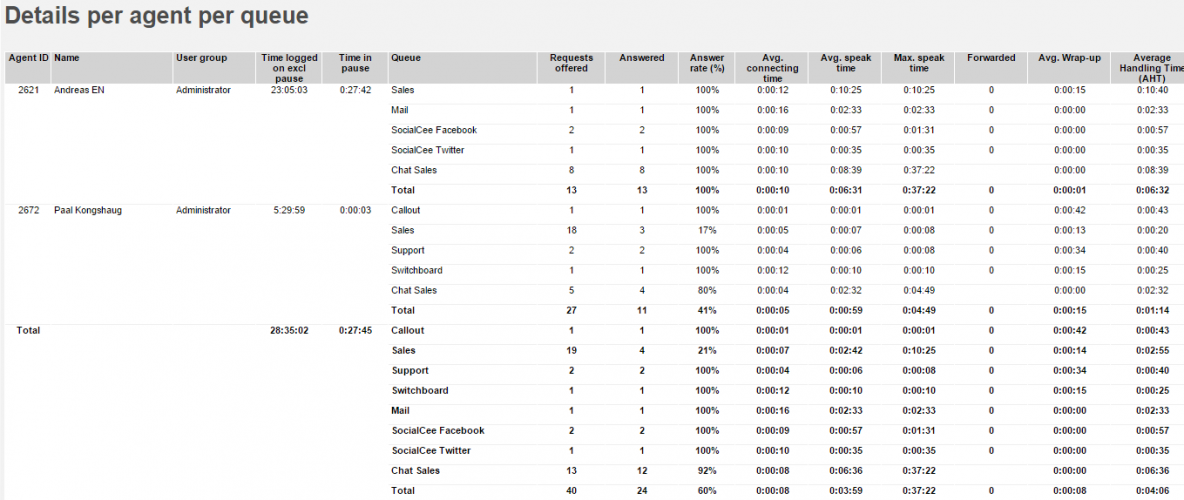Click the grand total time logged 28:35:02
The height and width of the screenshot is (500, 1184).
289,330
